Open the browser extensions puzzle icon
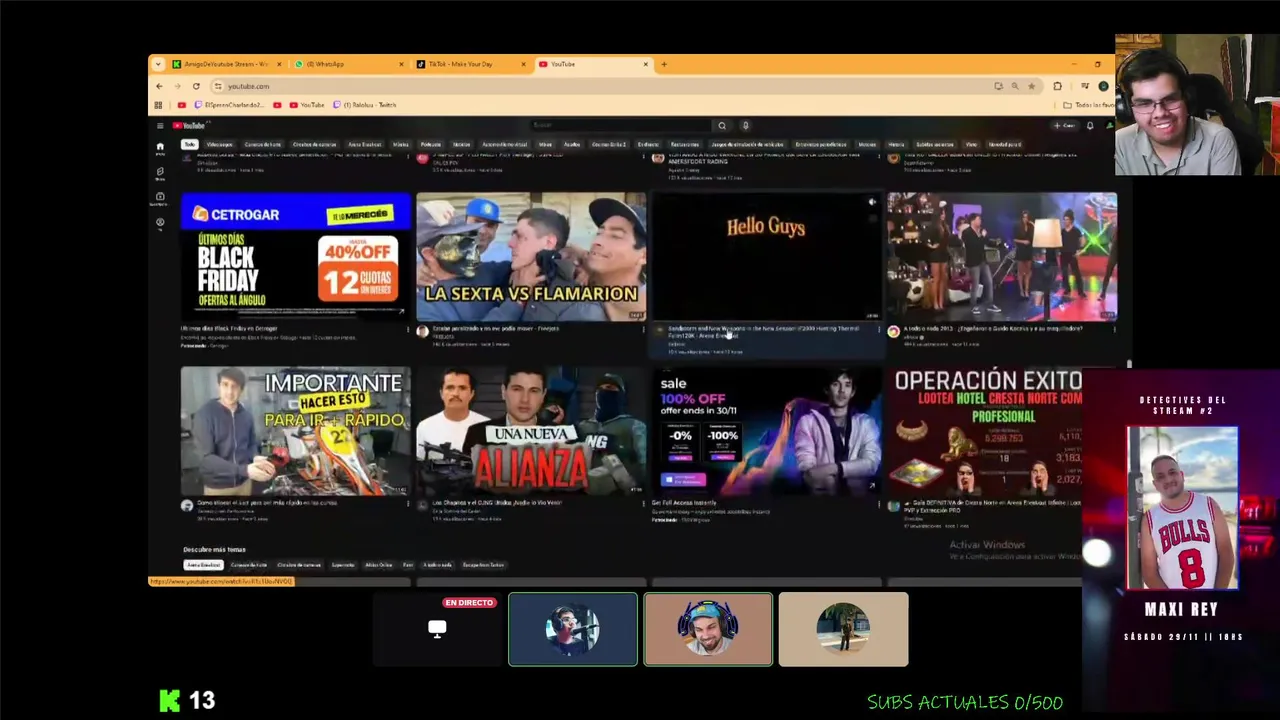Image resolution: width=1280 pixels, height=720 pixels. pyautogui.click(x=1057, y=86)
